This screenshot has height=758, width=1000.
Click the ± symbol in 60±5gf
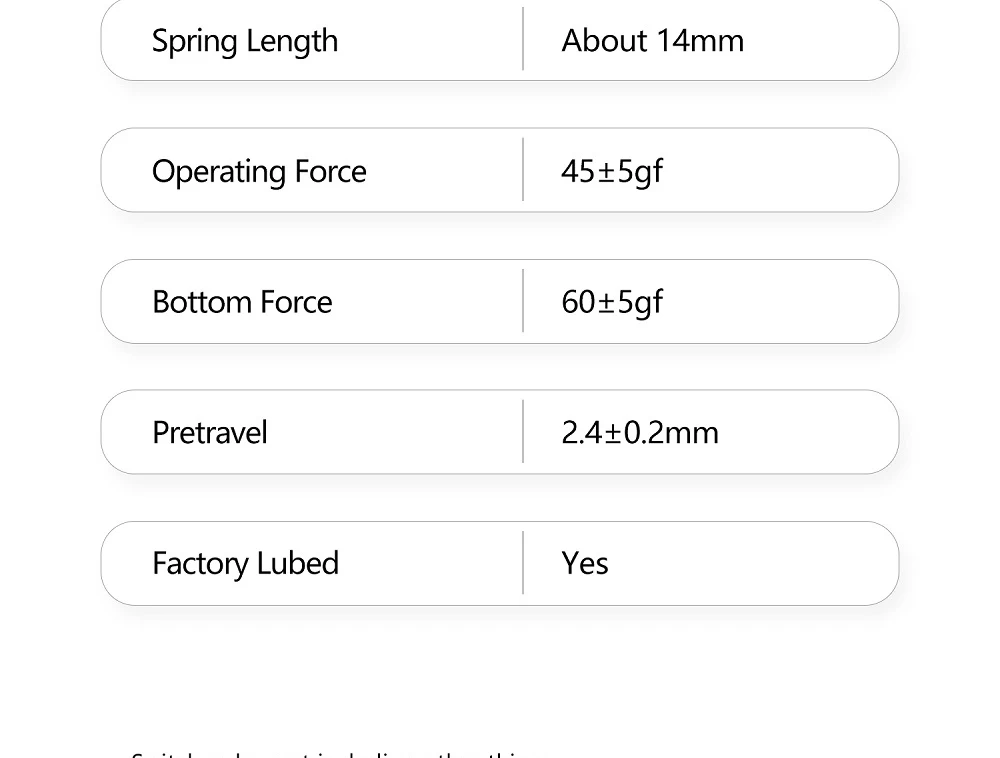tap(606, 303)
